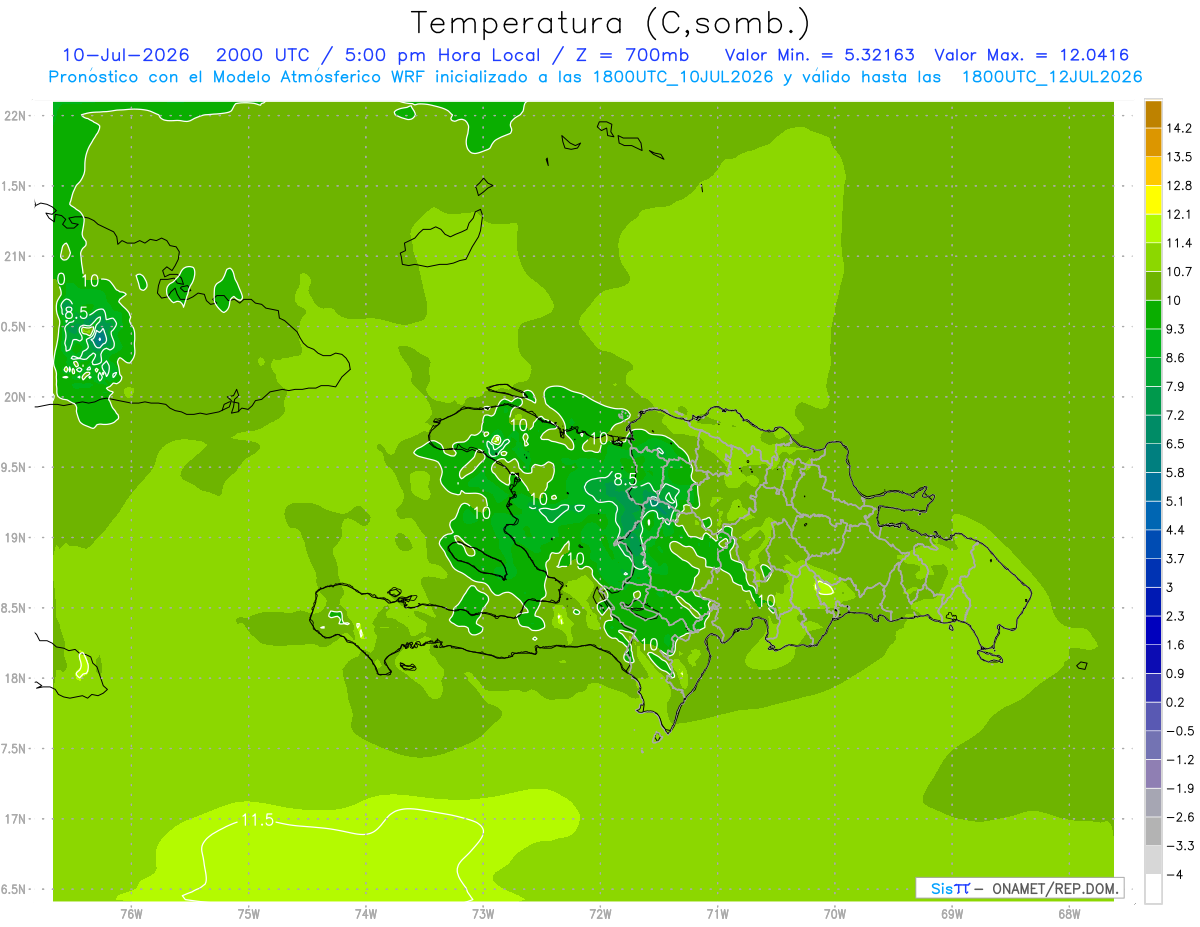Click longitude axis label "73W"

pos(483,913)
